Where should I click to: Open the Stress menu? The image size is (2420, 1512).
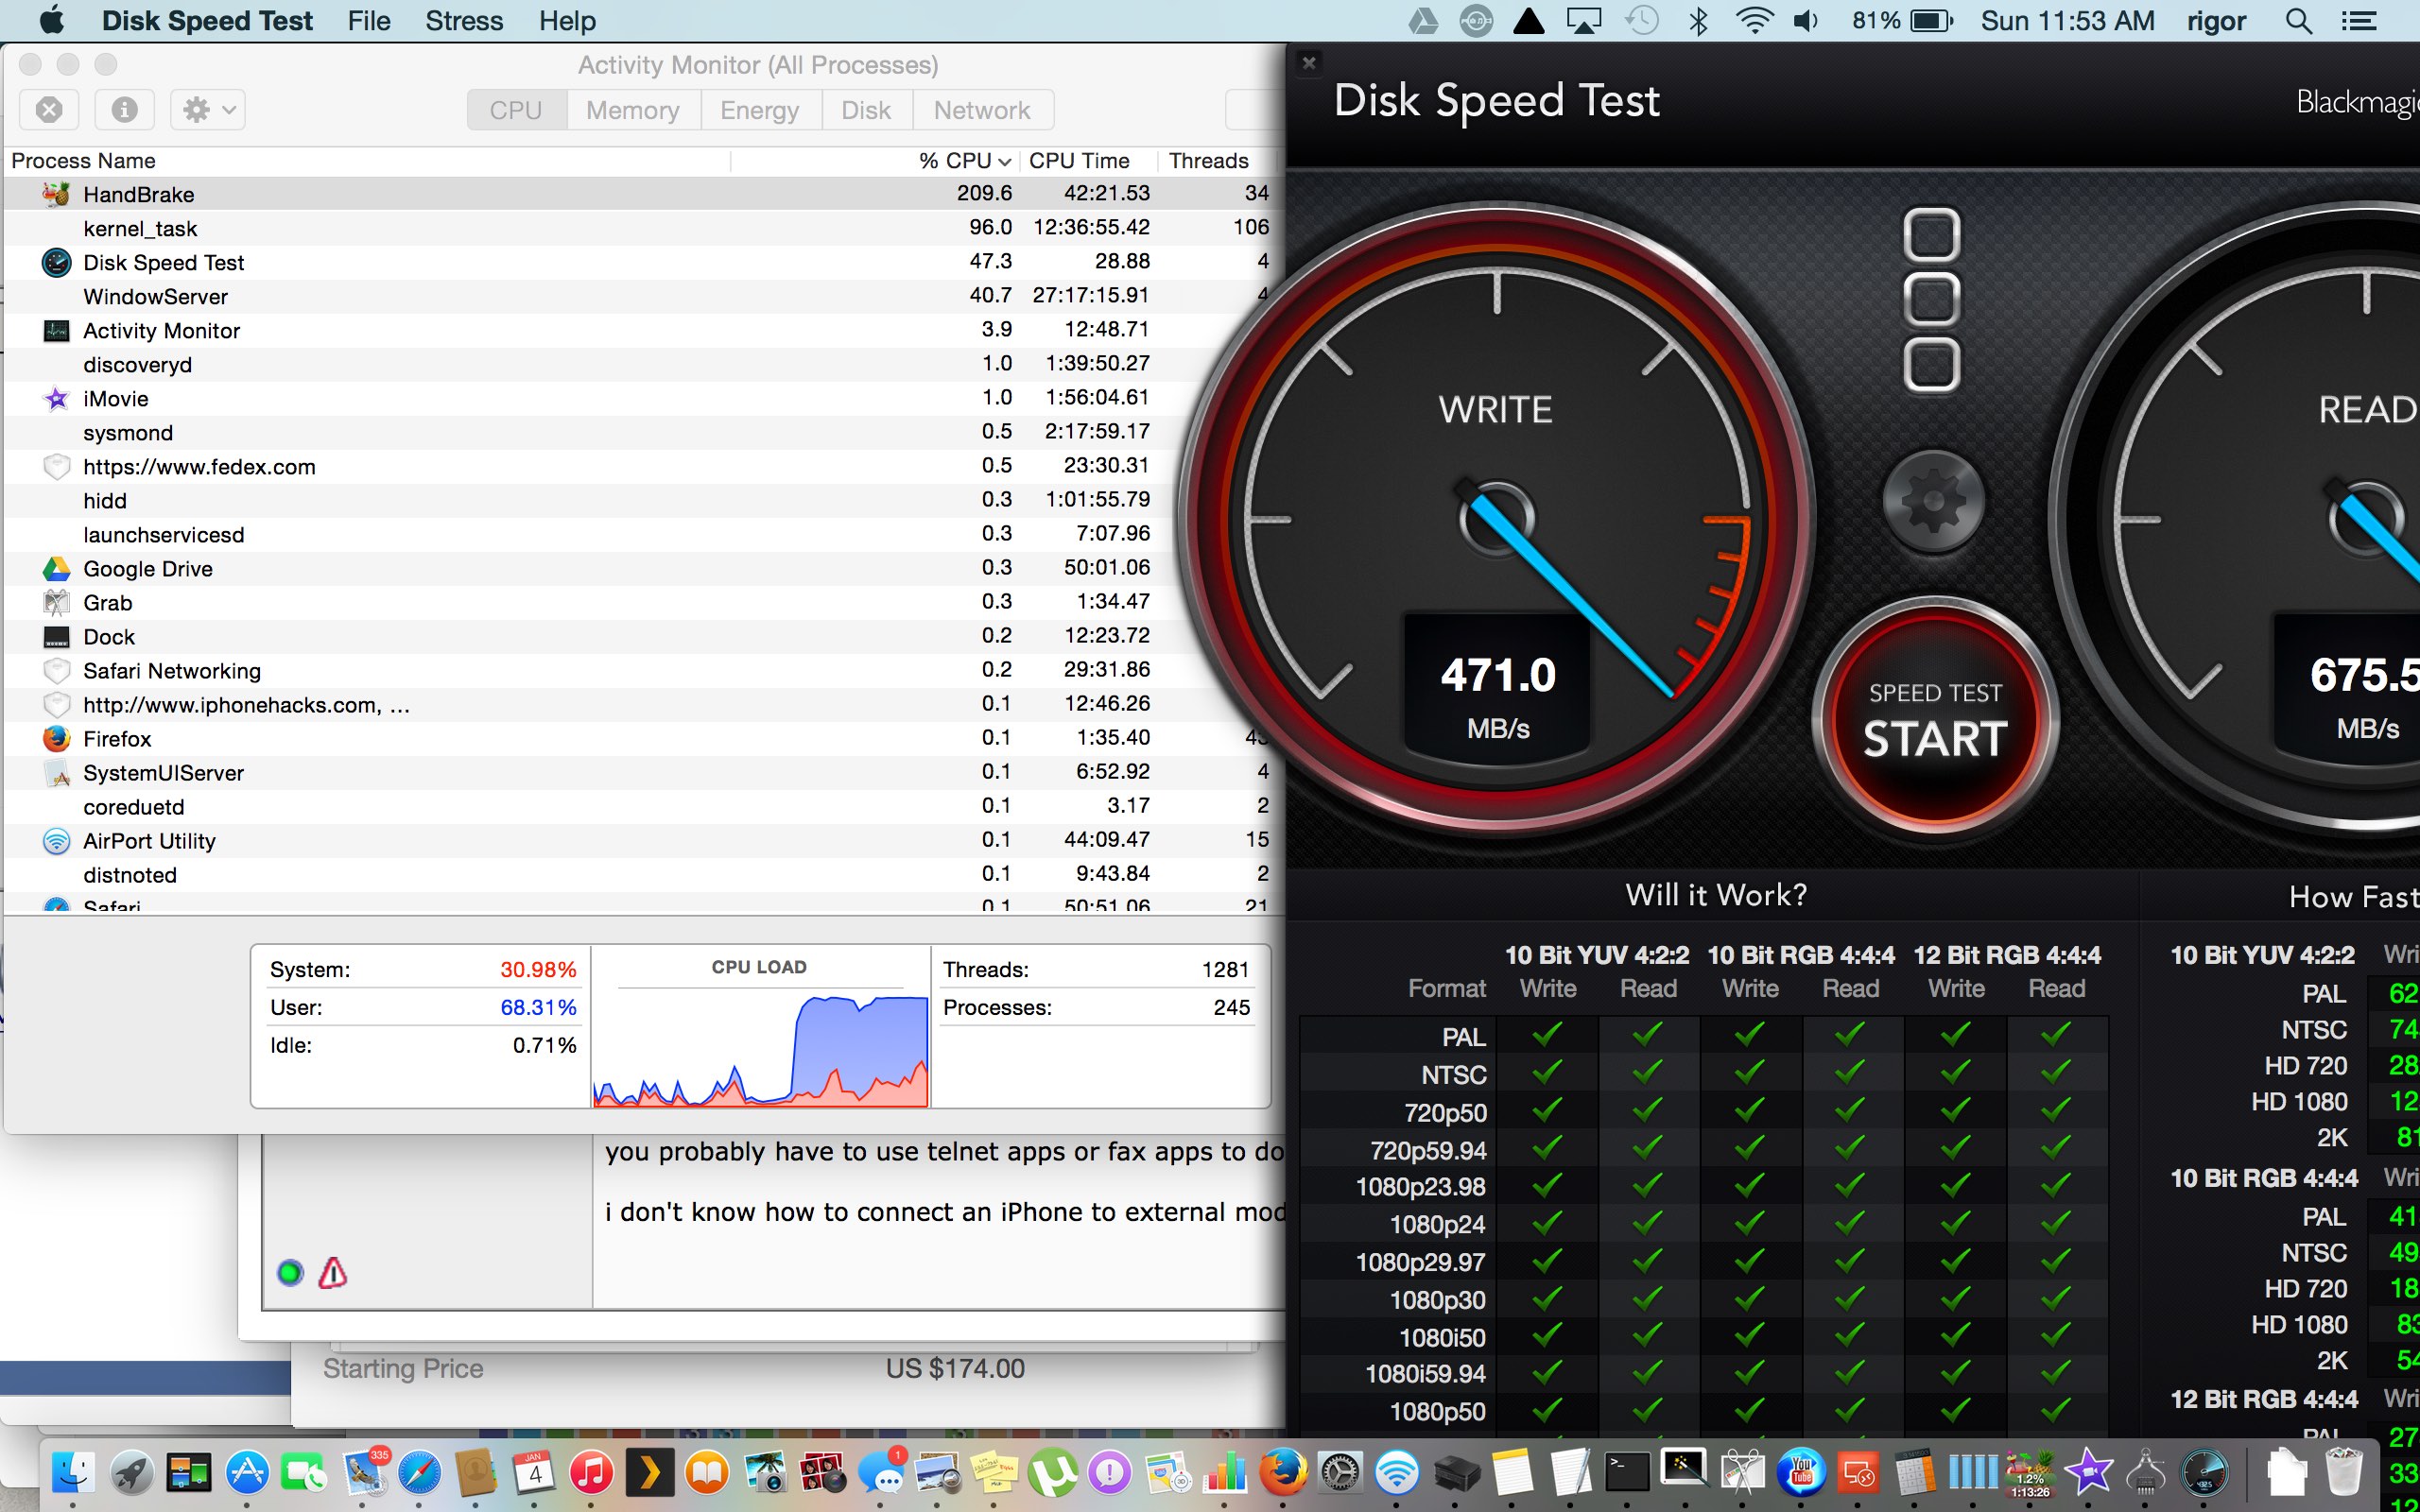[464, 21]
